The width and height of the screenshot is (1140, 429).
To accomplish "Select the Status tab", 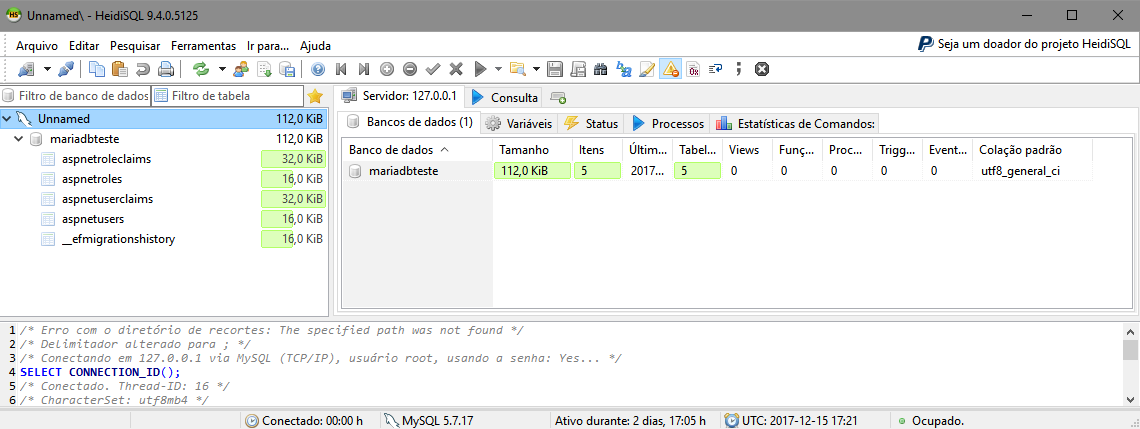I will 591,124.
